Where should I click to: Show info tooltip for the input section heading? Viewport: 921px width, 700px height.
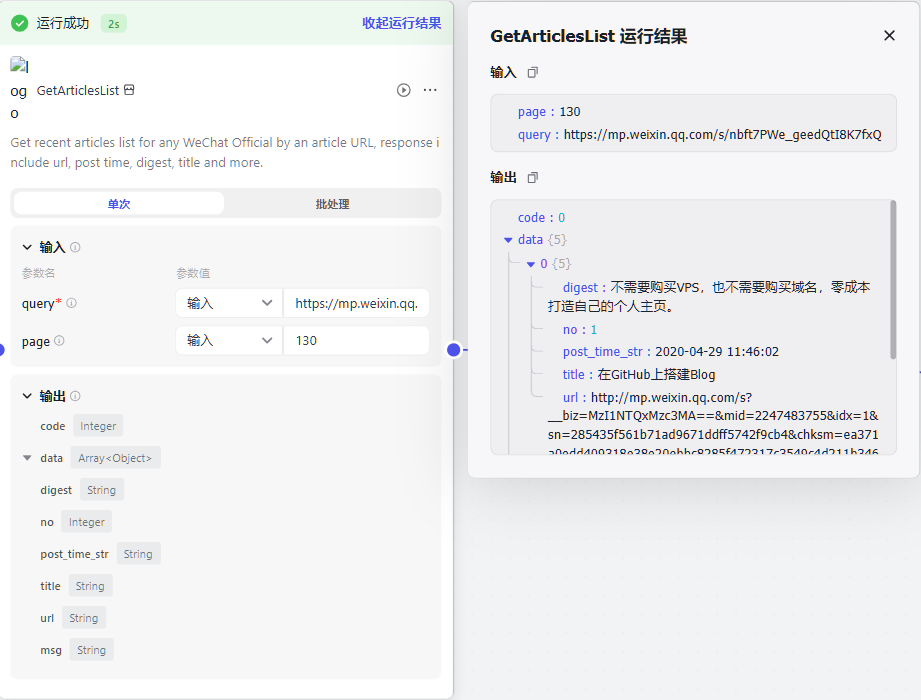pyautogui.click(x=75, y=247)
